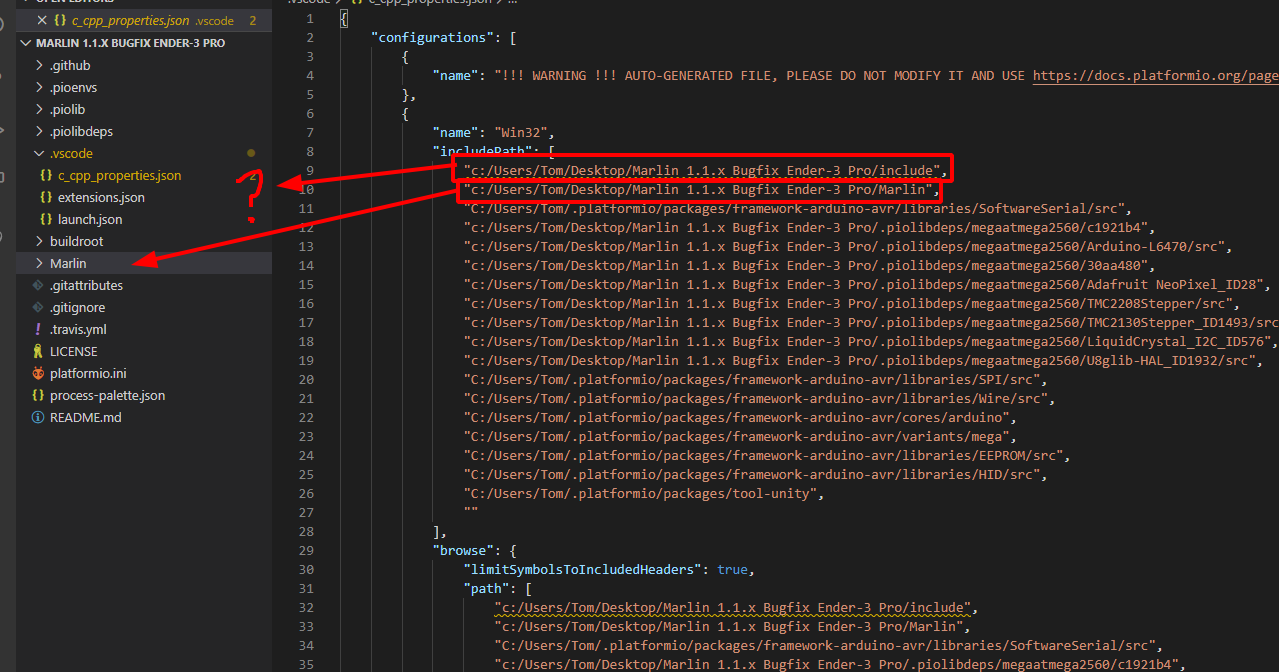
Task: Open the LICENSE file
Action: click(x=74, y=351)
